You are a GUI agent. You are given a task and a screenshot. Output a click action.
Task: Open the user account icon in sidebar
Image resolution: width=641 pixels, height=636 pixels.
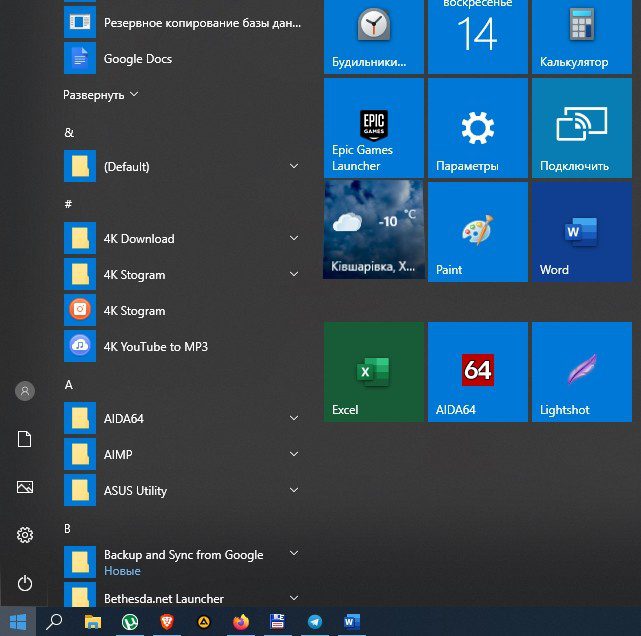tap(25, 391)
